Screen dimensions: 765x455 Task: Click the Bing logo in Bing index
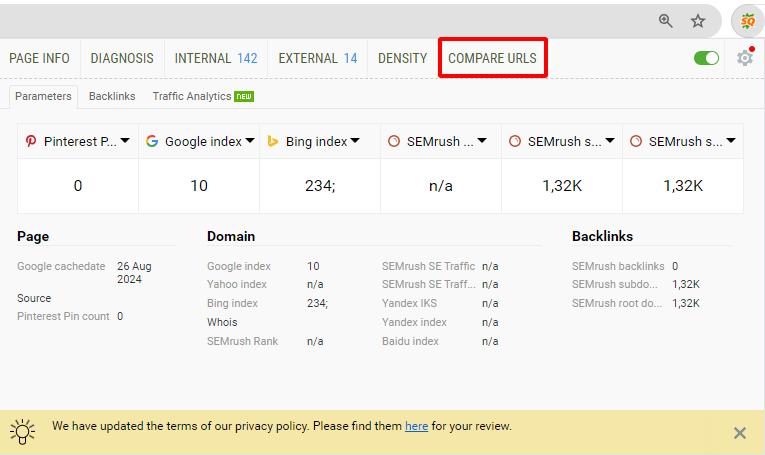coord(272,142)
